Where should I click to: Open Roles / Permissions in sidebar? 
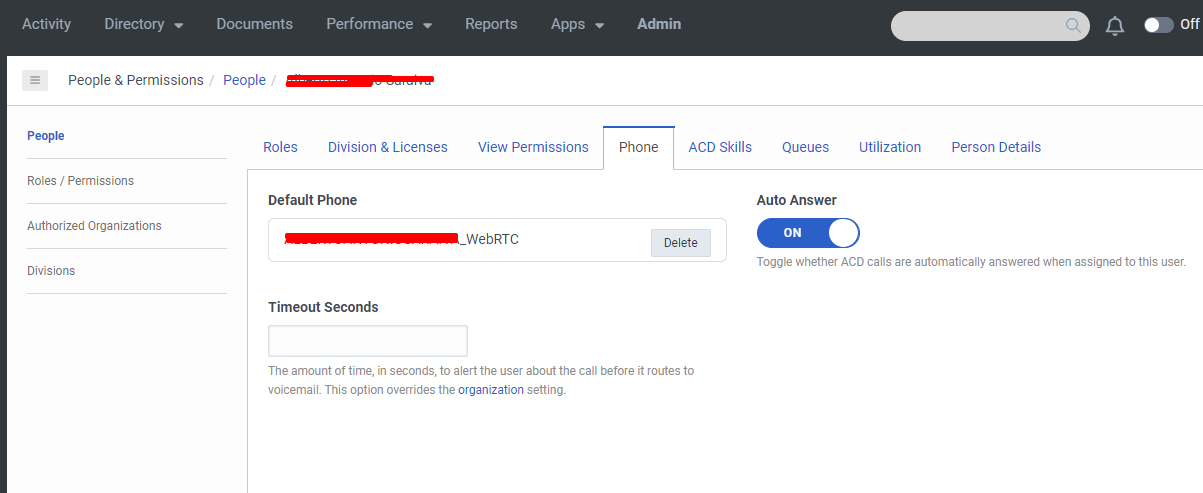pos(80,181)
